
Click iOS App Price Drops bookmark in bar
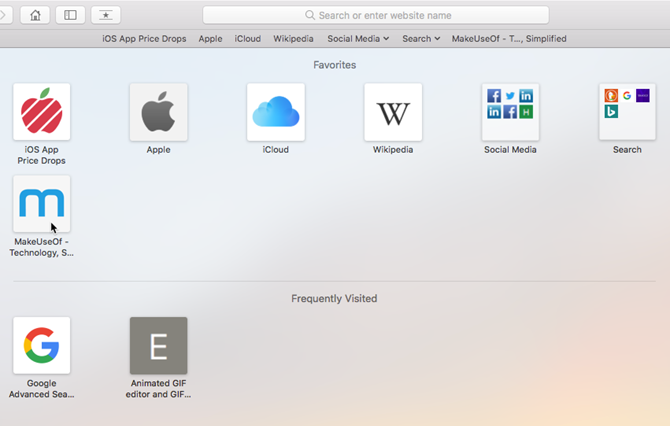(144, 39)
